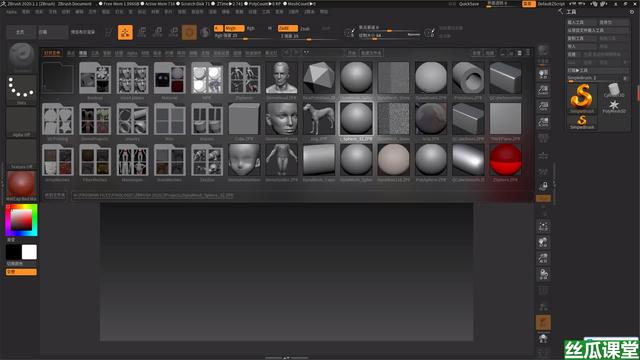Open the folder left of Cube.ZPR
This screenshot has height=360, width=640.
[207, 119]
